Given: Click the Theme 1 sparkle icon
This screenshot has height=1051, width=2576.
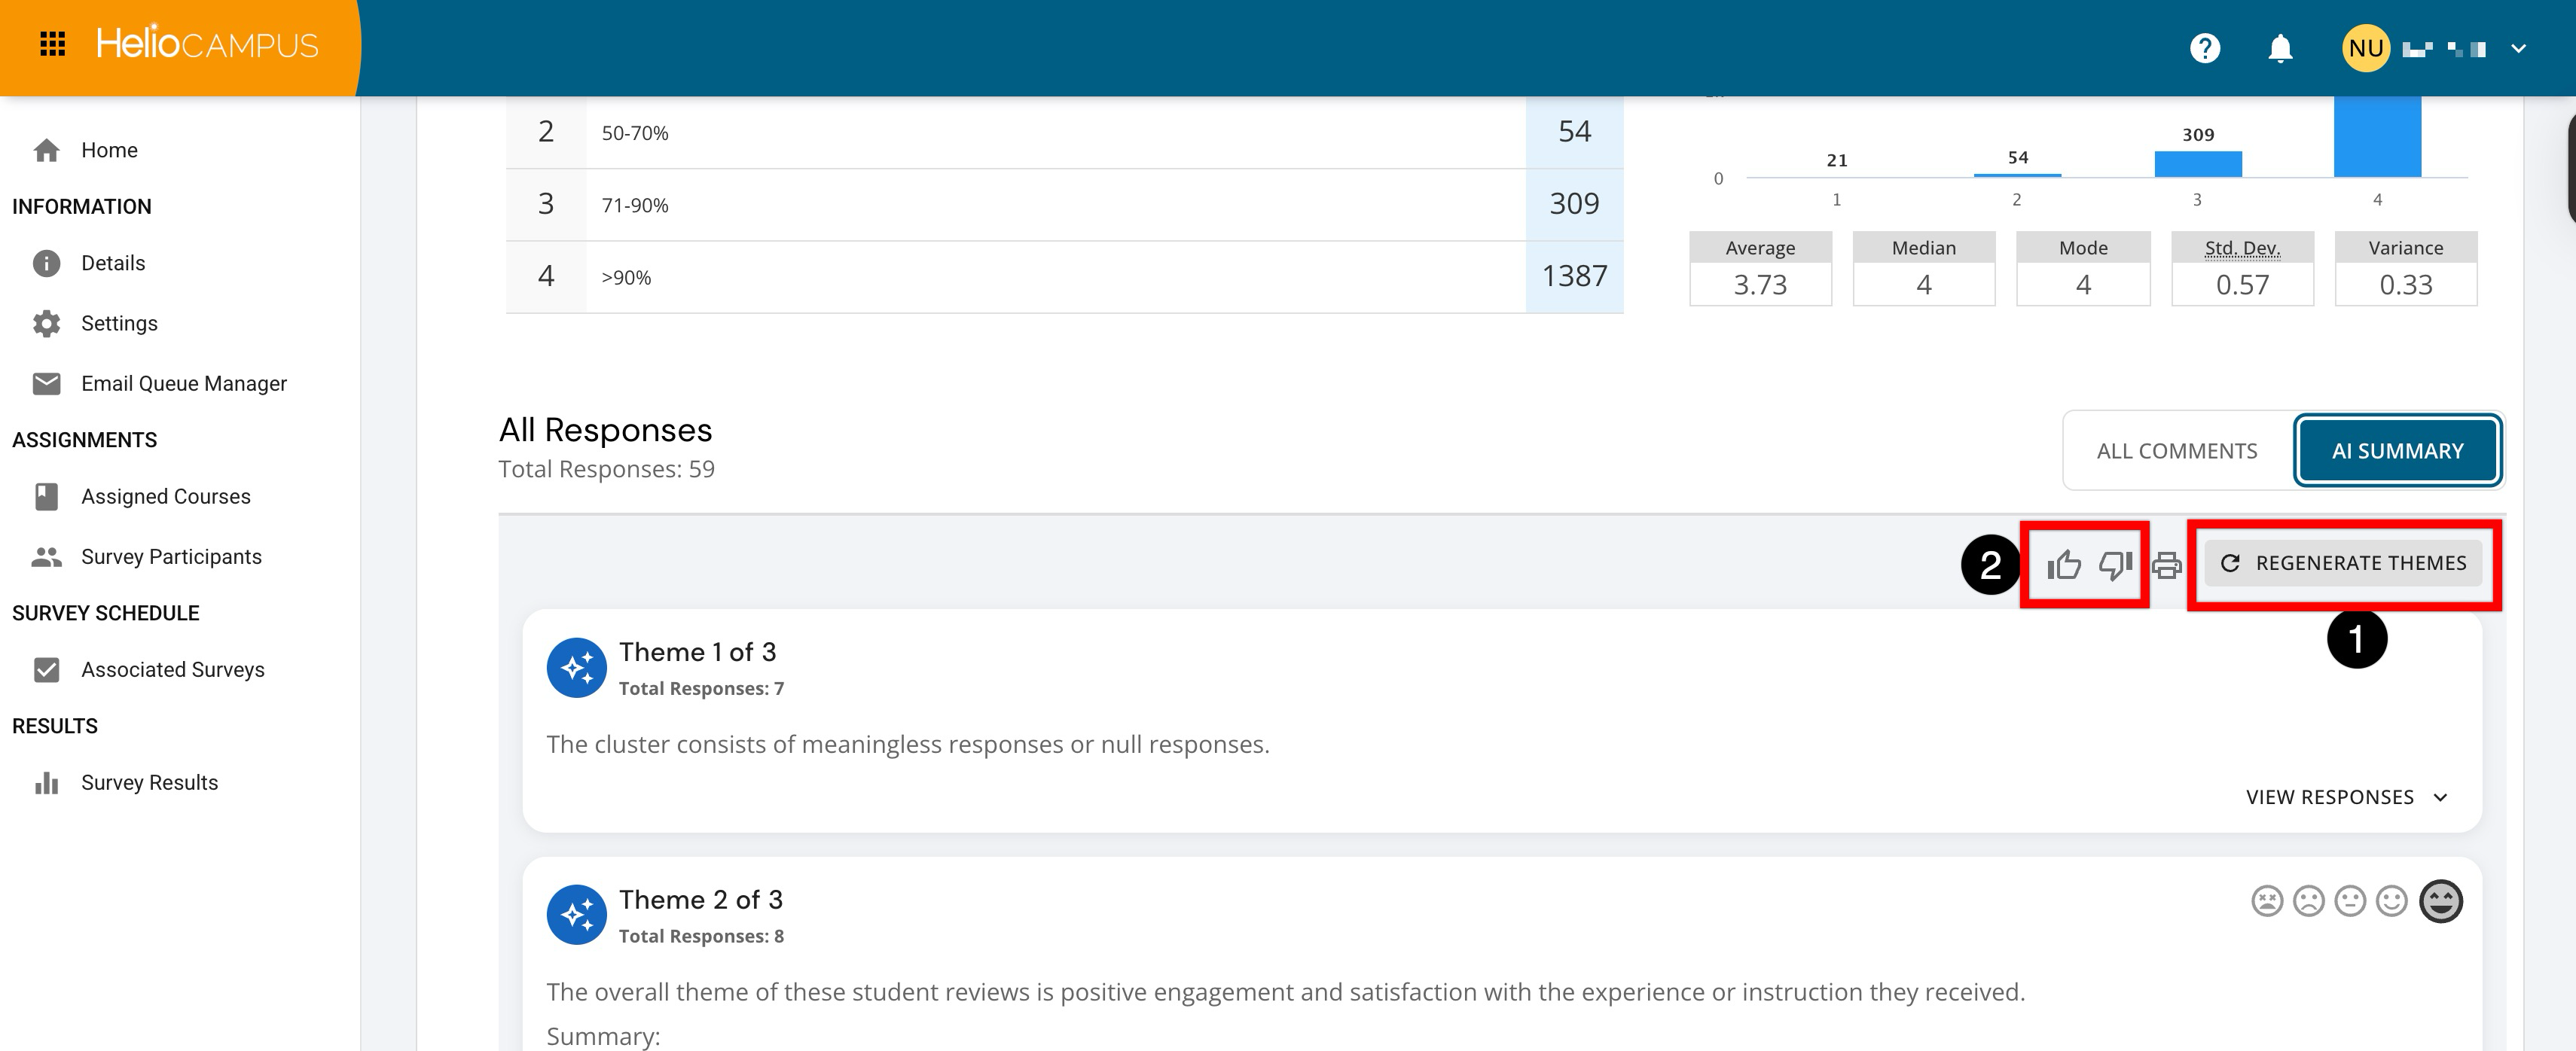Looking at the screenshot, I should pyautogui.click(x=576, y=667).
